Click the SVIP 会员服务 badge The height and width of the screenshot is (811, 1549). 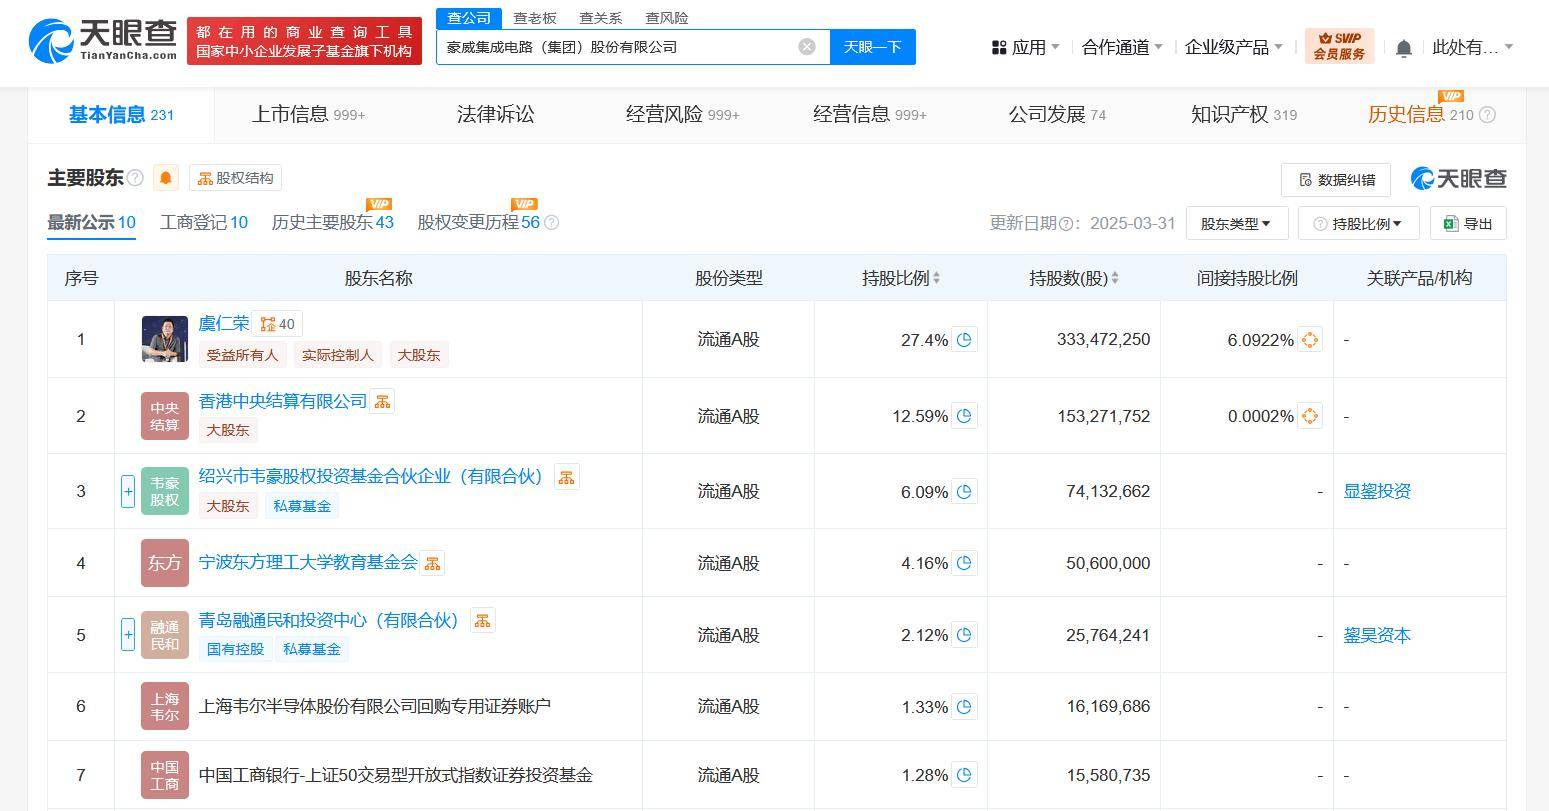[1338, 45]
